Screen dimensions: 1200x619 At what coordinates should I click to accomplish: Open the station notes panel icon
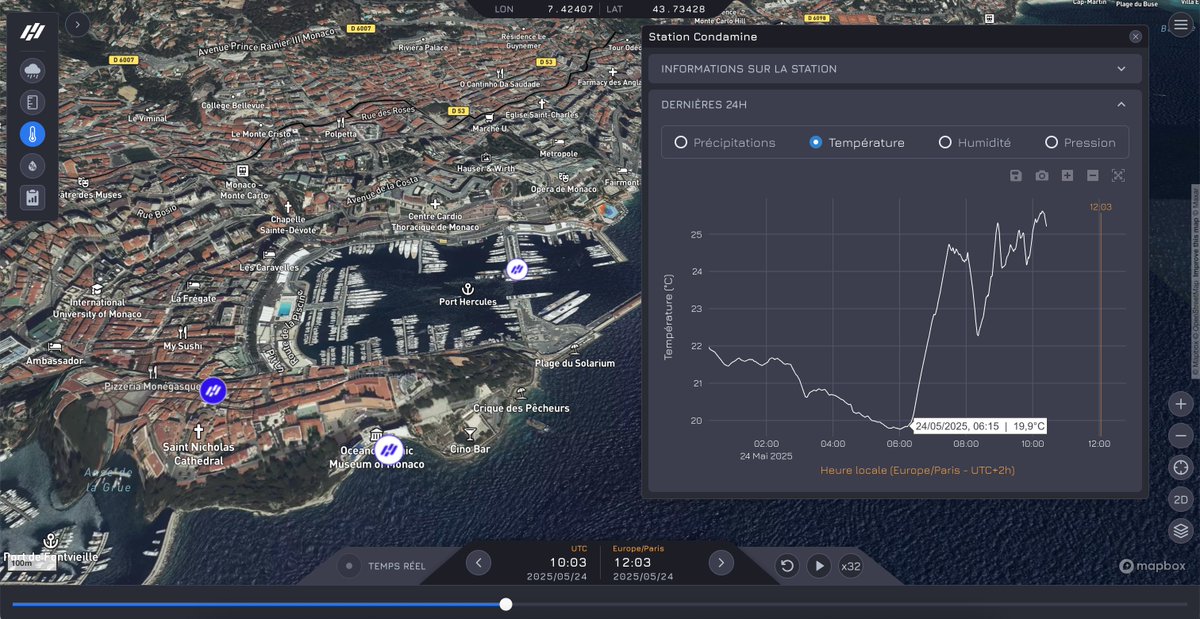(32, 101)
